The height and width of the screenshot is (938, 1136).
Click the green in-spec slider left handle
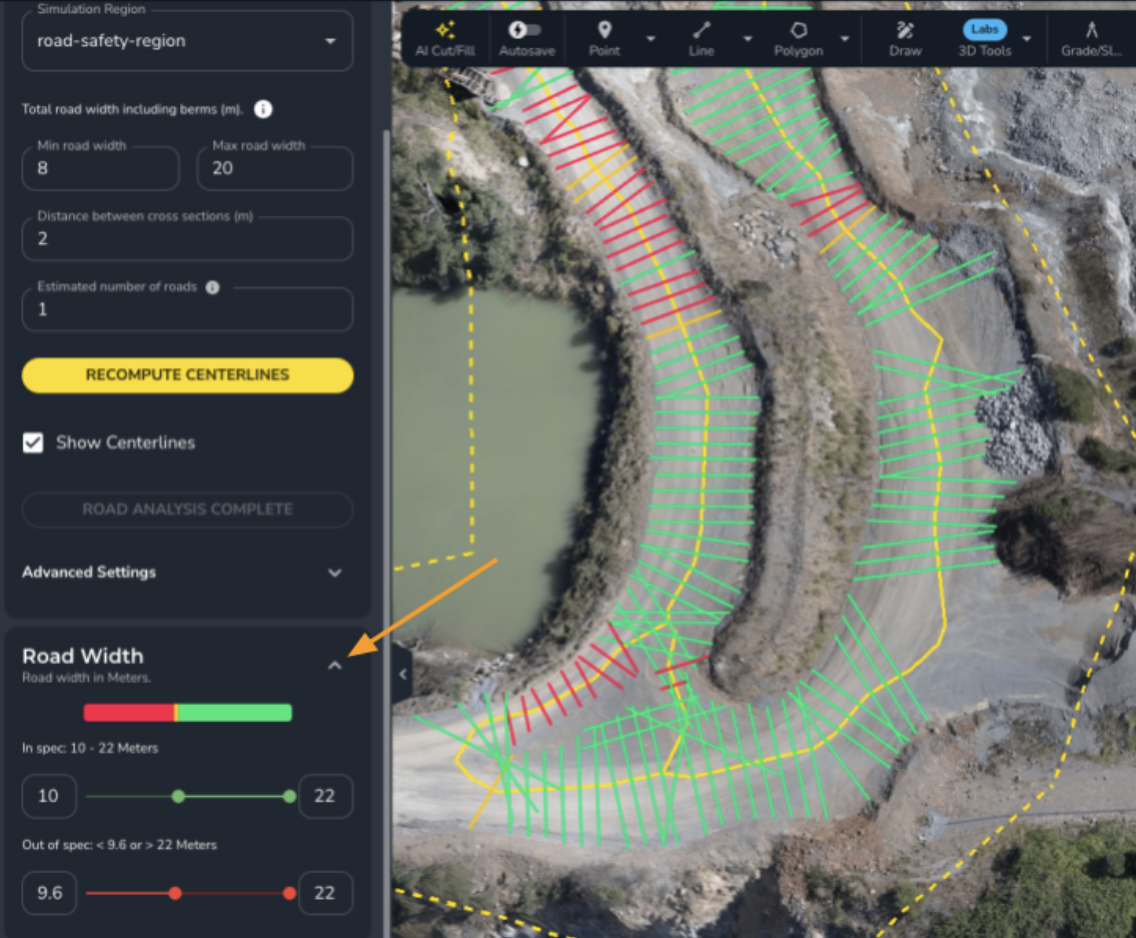pyautogui.click(x=178, y=796)
